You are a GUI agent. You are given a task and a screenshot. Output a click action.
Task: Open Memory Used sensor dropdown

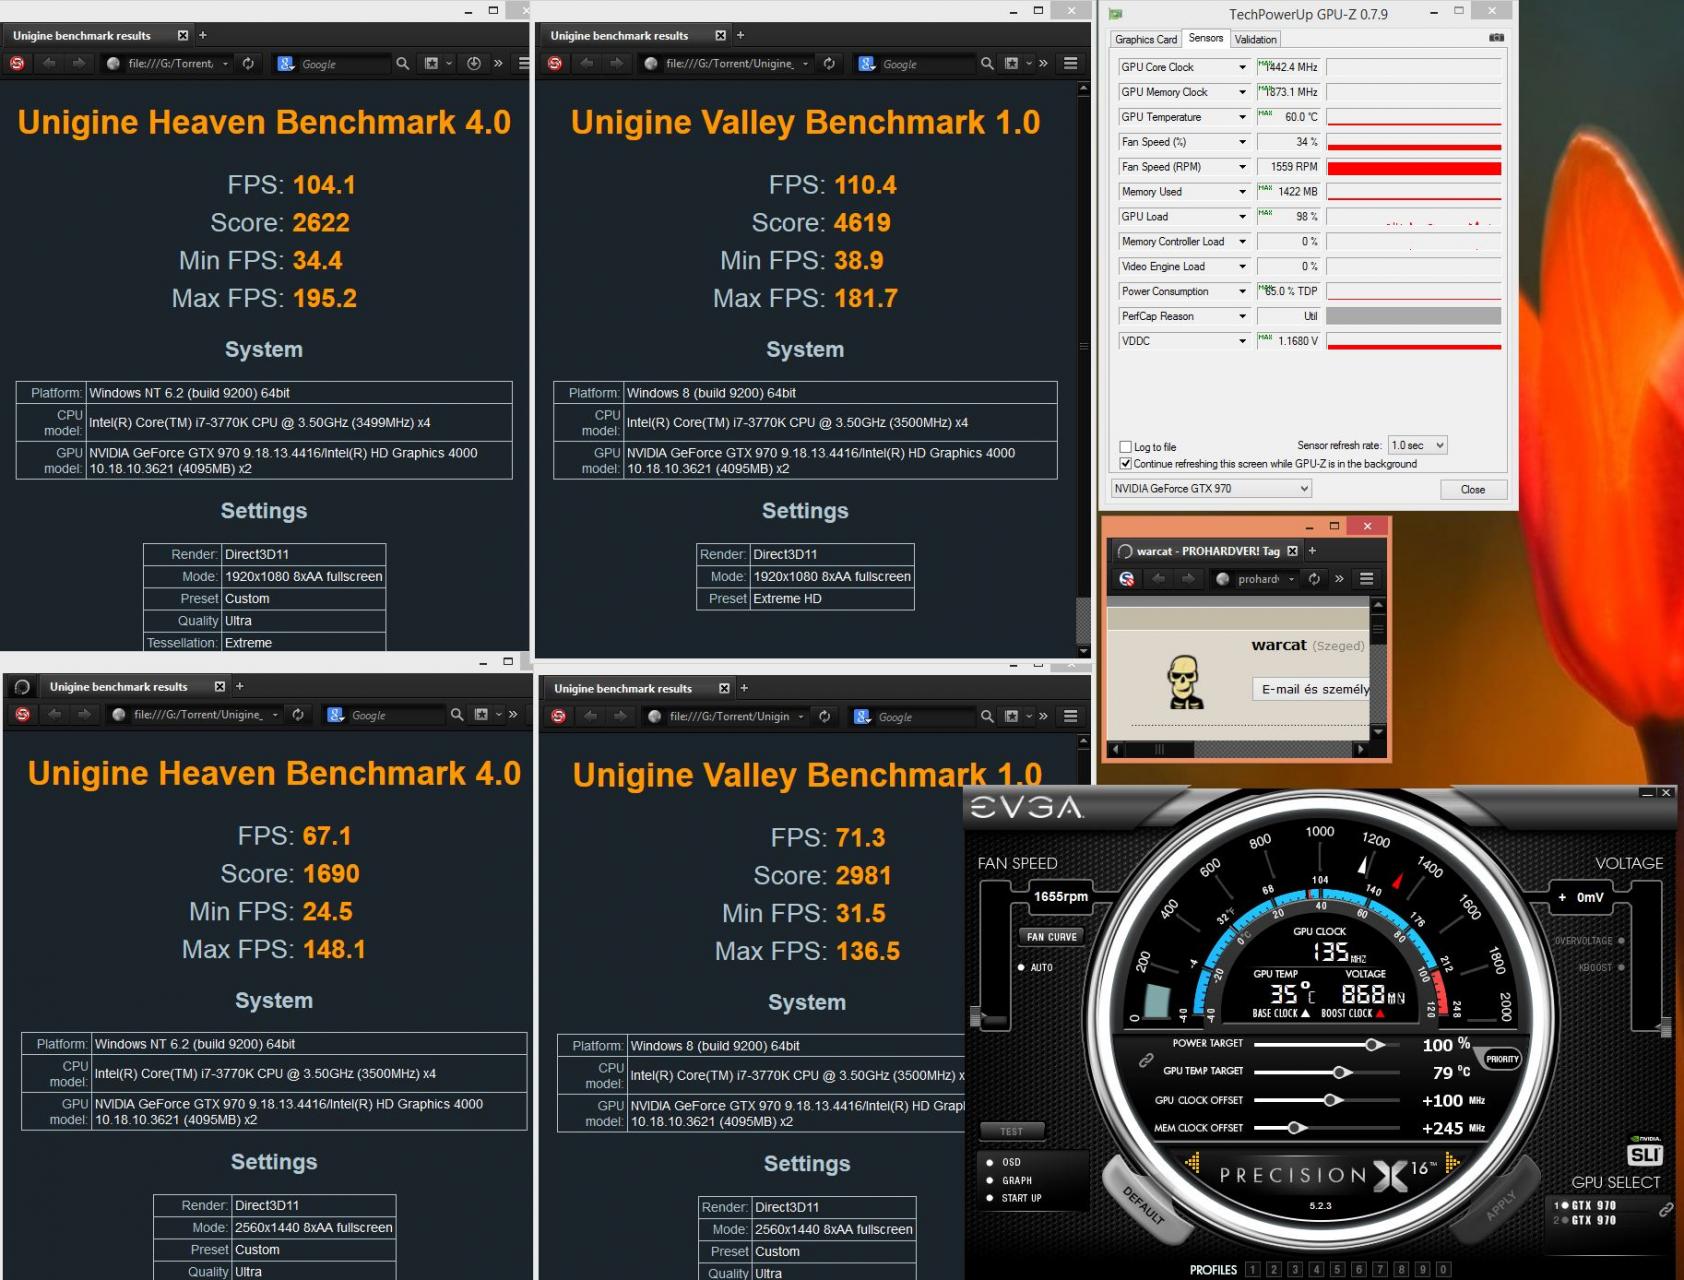(1243, 191)
